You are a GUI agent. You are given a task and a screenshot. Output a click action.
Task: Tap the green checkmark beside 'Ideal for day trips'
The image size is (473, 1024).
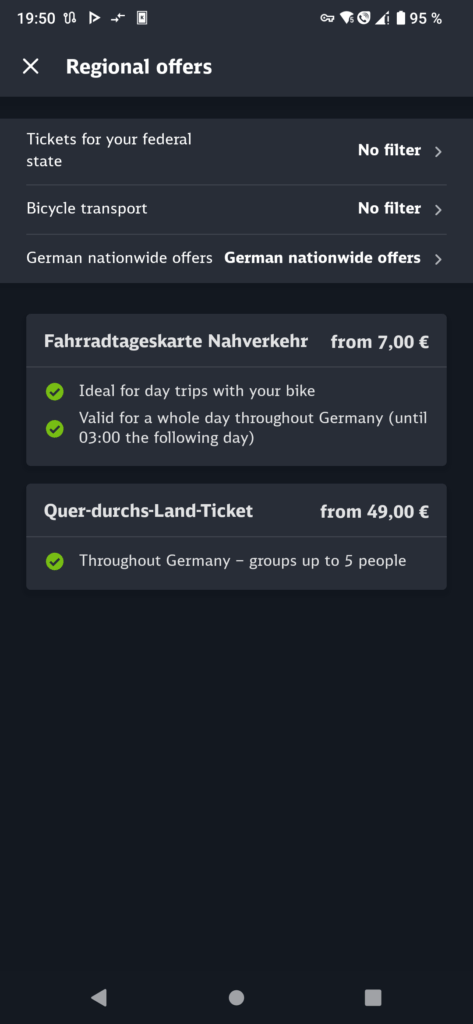pos(55,392)
